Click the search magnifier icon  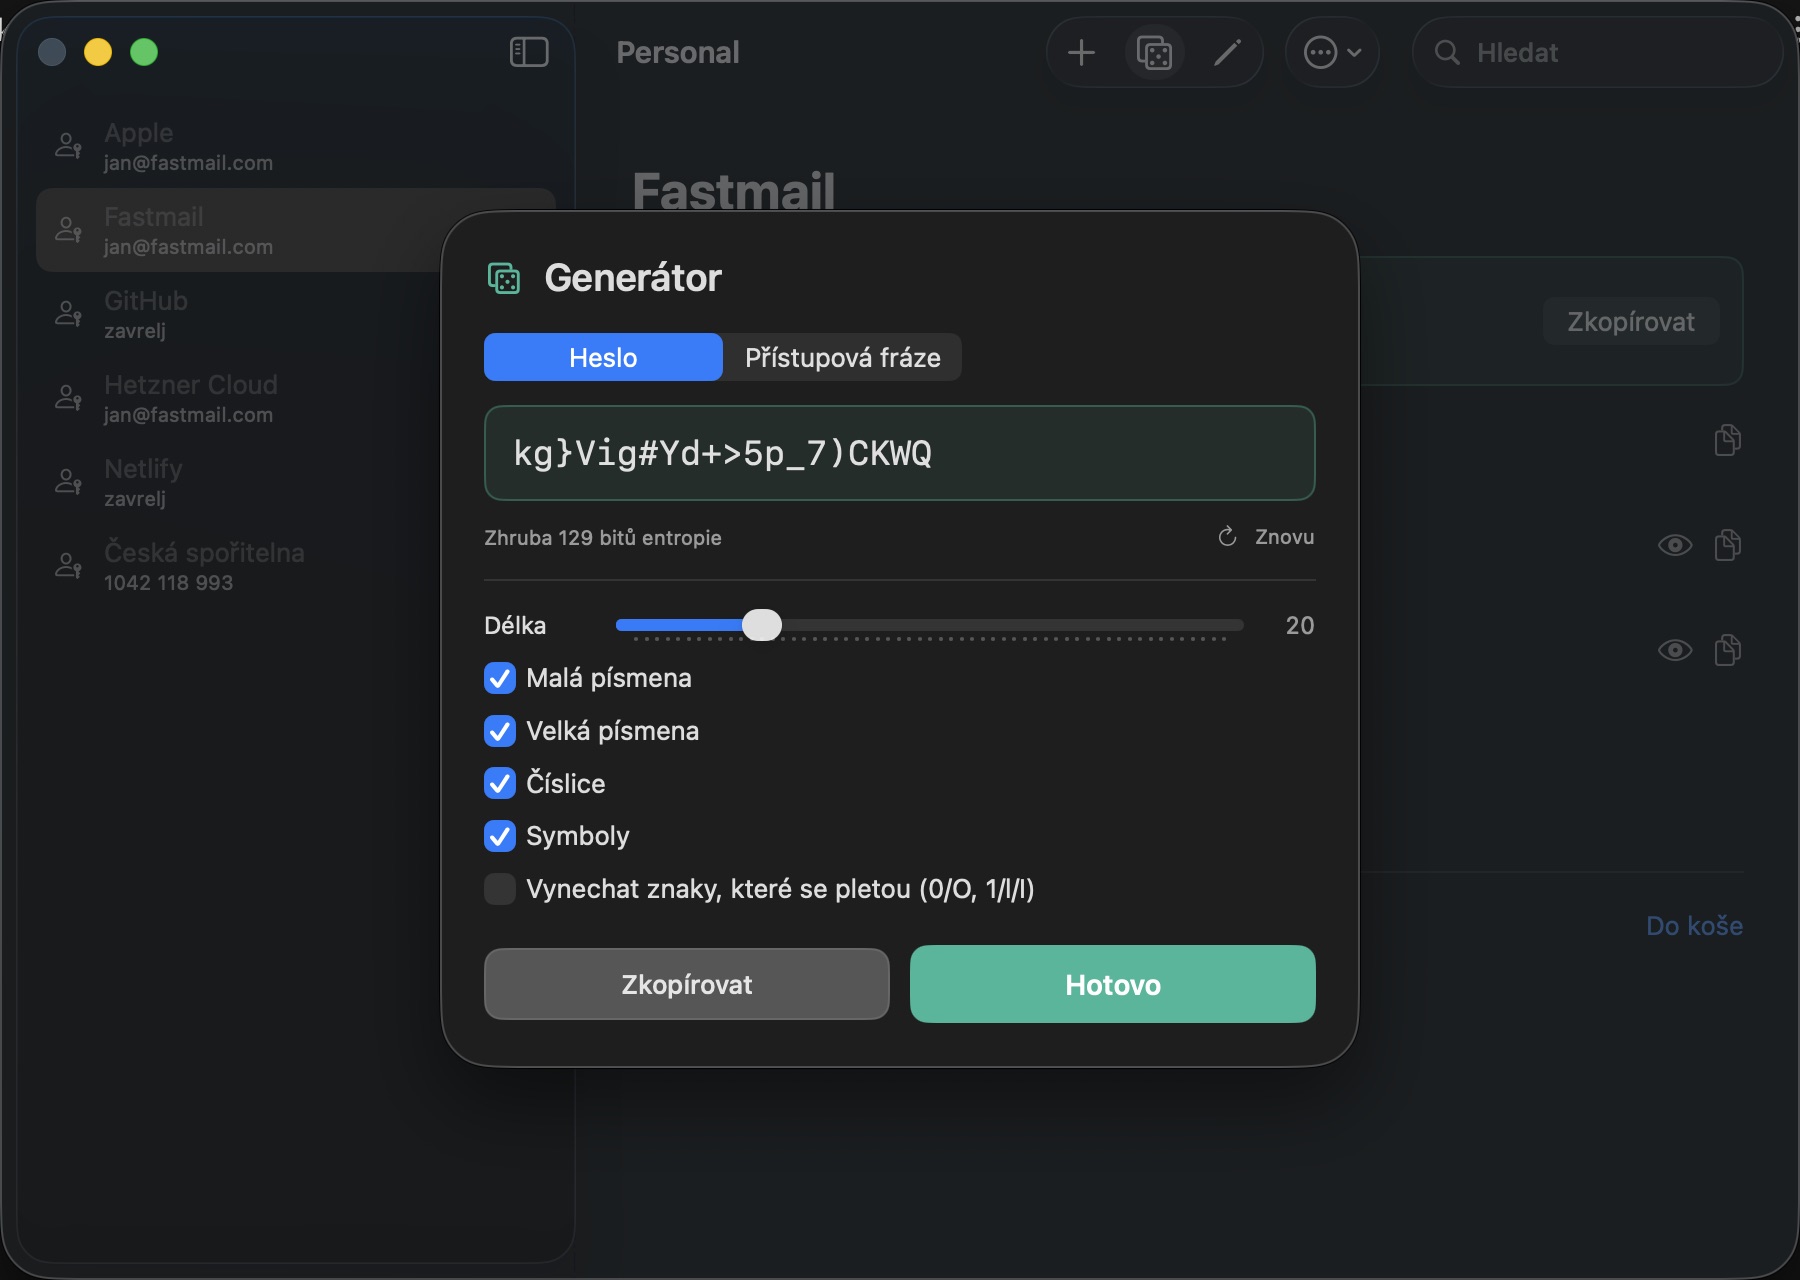pyautogui.click(x=1447, y=53)
